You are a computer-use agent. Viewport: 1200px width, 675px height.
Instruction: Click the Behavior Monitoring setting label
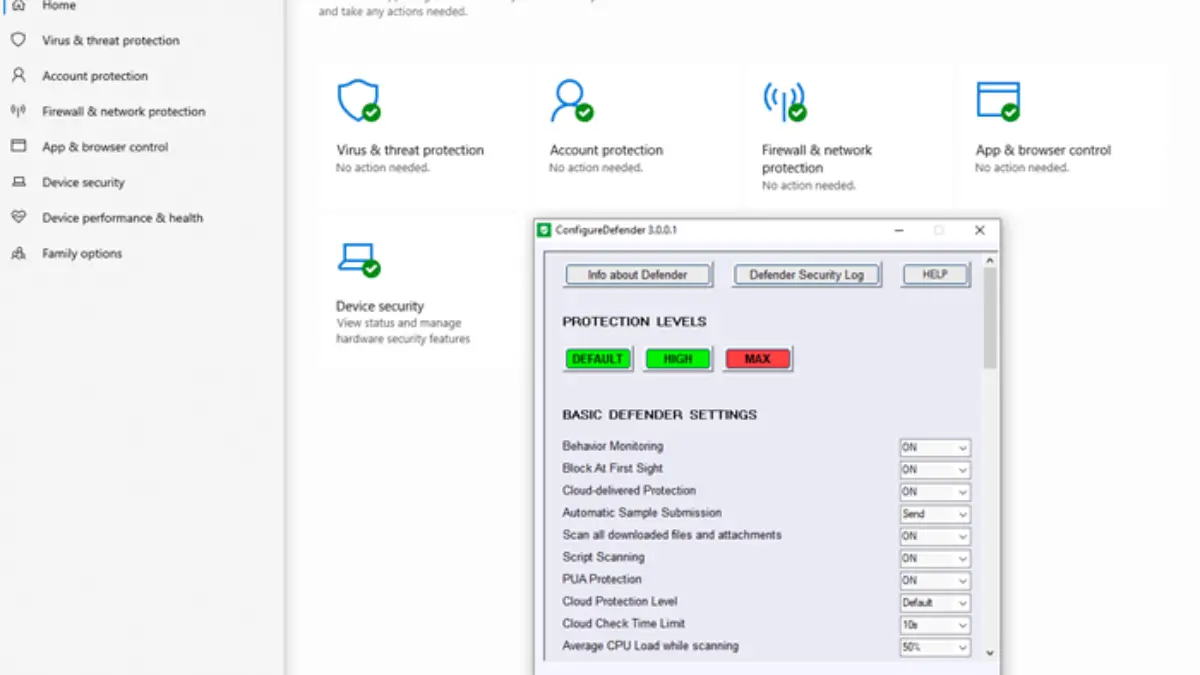click(x=612, y=446)
